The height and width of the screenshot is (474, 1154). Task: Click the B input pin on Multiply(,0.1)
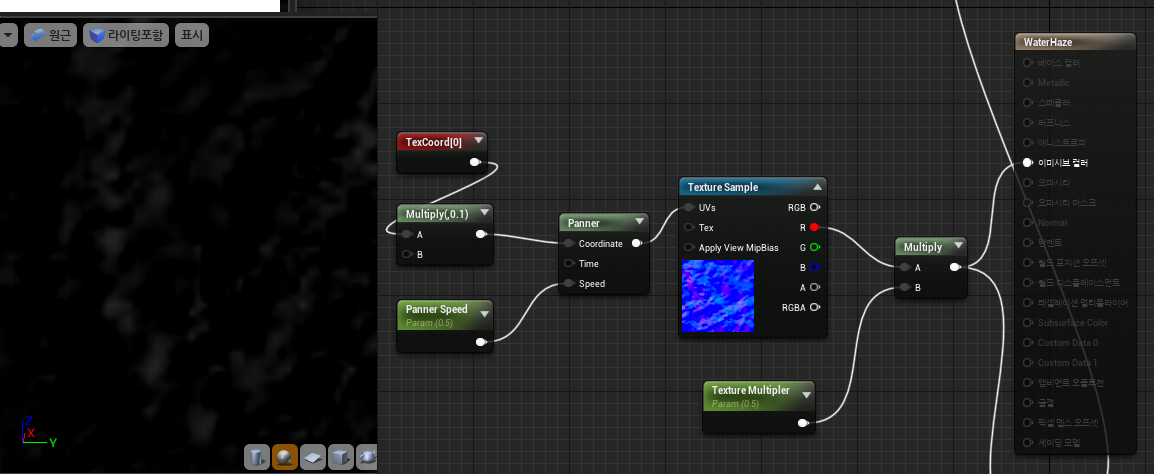point(406,254)
